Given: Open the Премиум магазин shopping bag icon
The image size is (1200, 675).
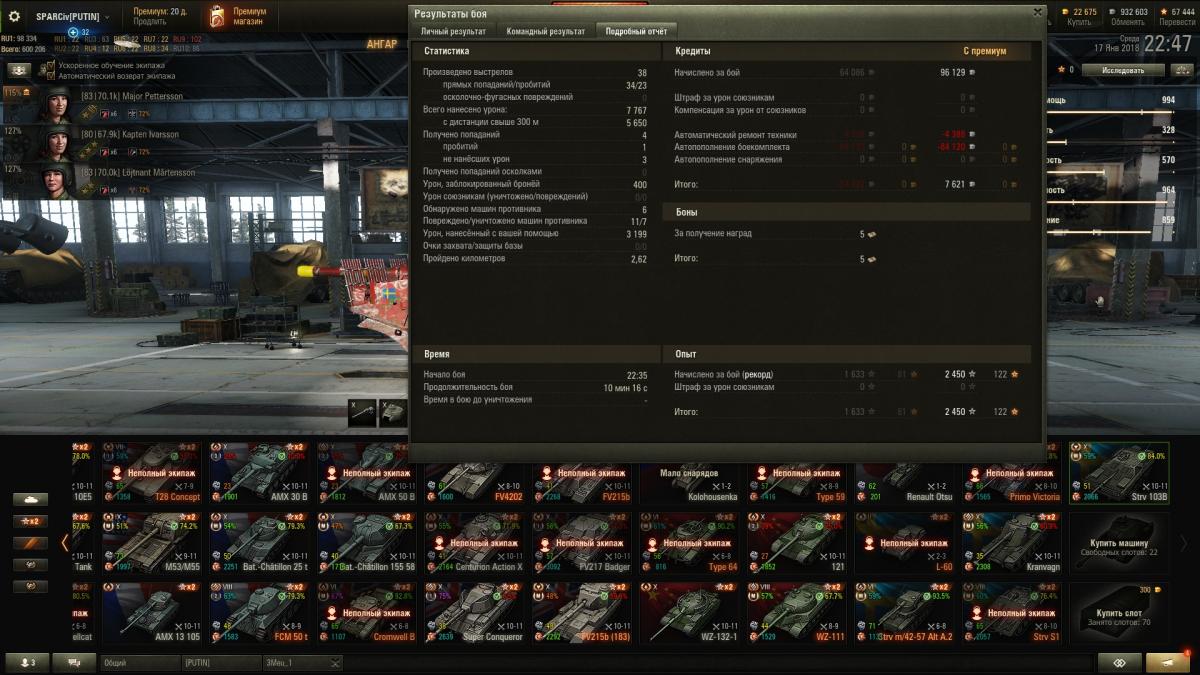Looking at the screenshot, I should tap(217, 16).
